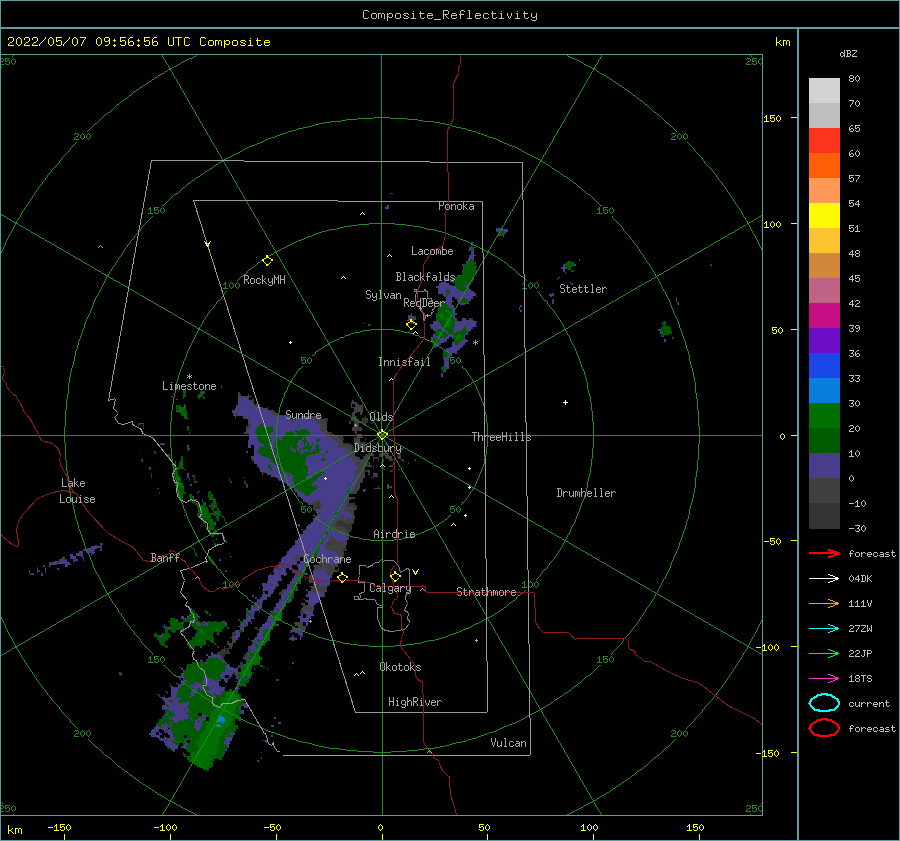This screenshot has height=841, width=900.
Task: Click the purple 39 dBZ legend swatch
Action: click(x=824, y=340)
